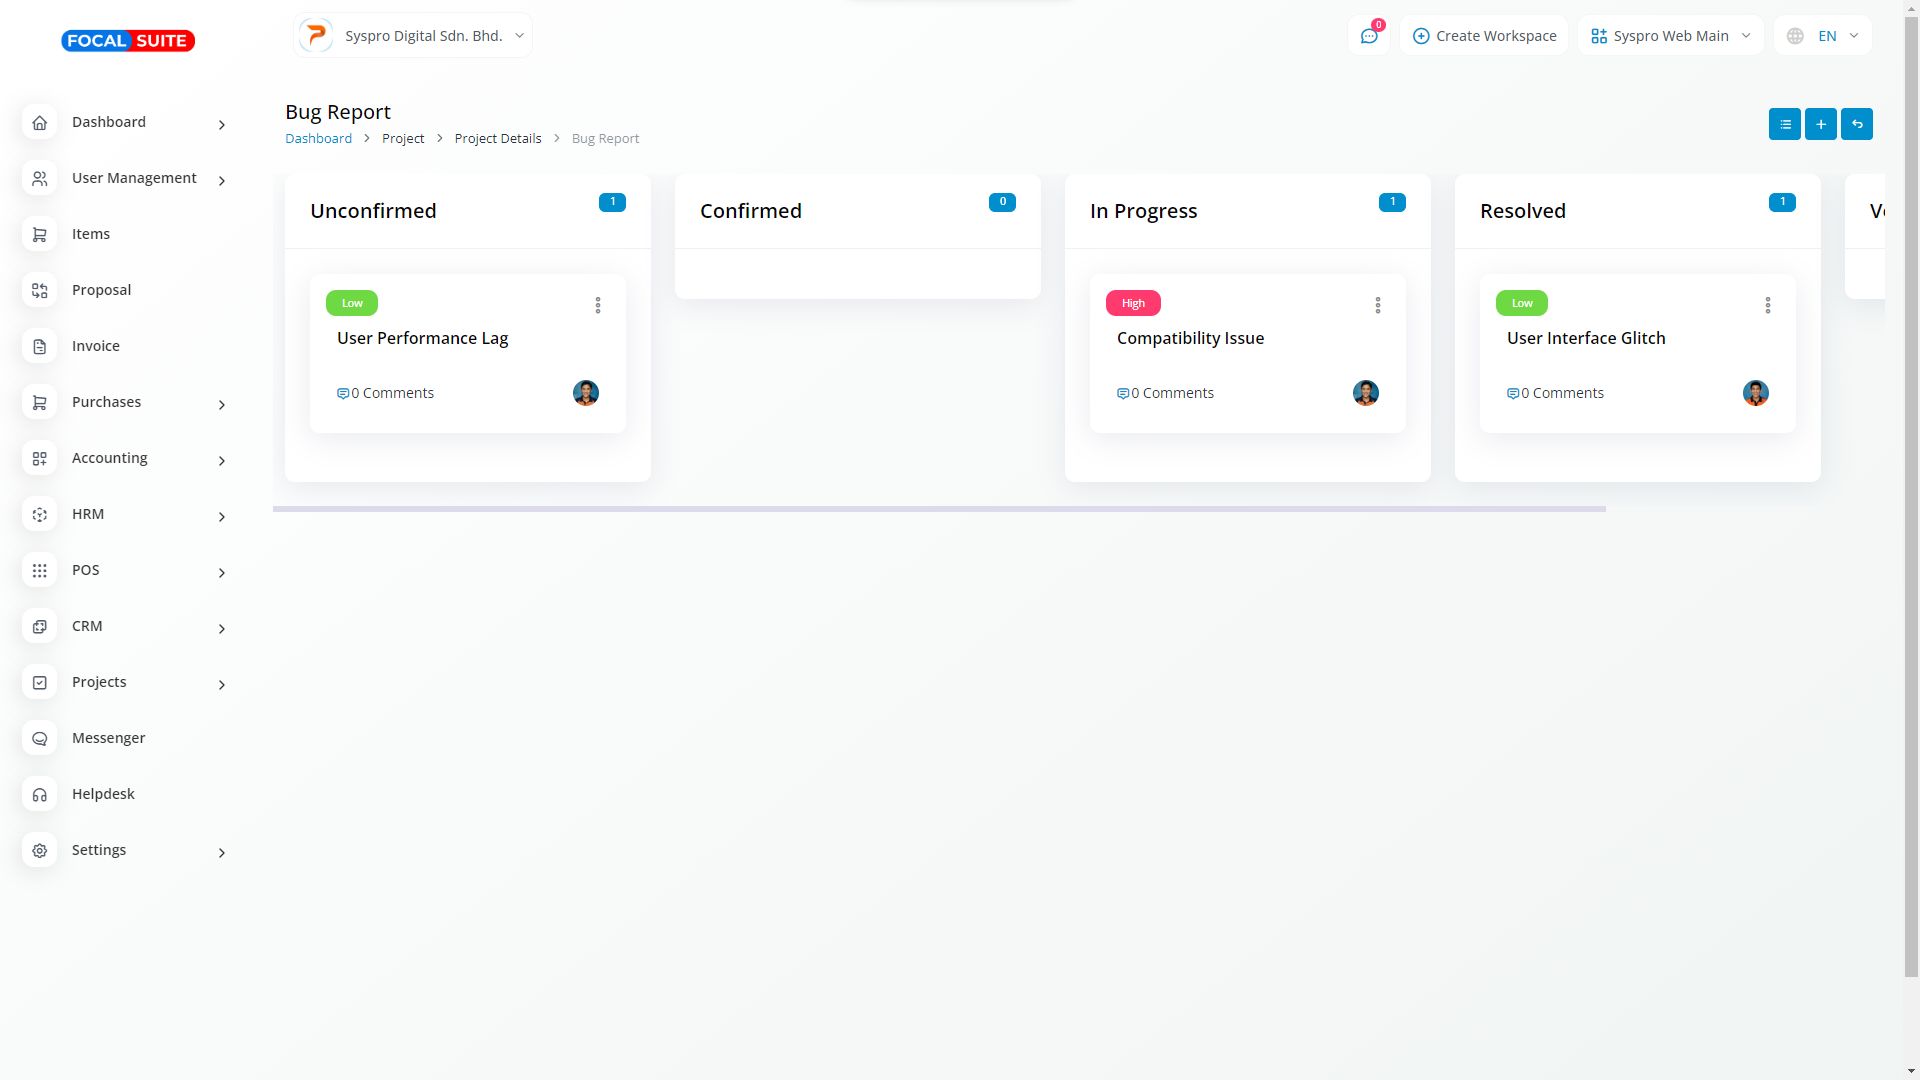The width and height of the screenshot is (1920, 1080).
Task: Click the Create Workspace button
Action: point(1484,36)
